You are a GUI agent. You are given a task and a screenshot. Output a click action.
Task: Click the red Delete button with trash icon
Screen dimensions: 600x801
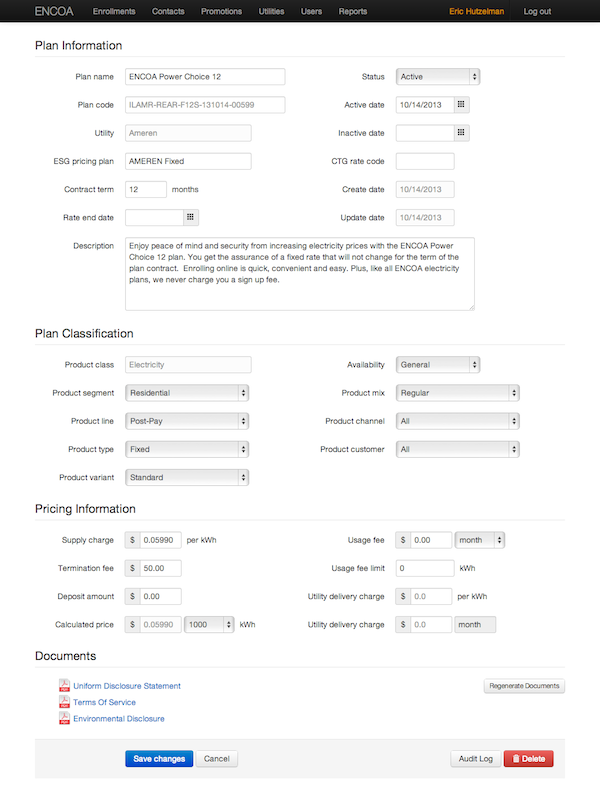[x=528, y=759]
